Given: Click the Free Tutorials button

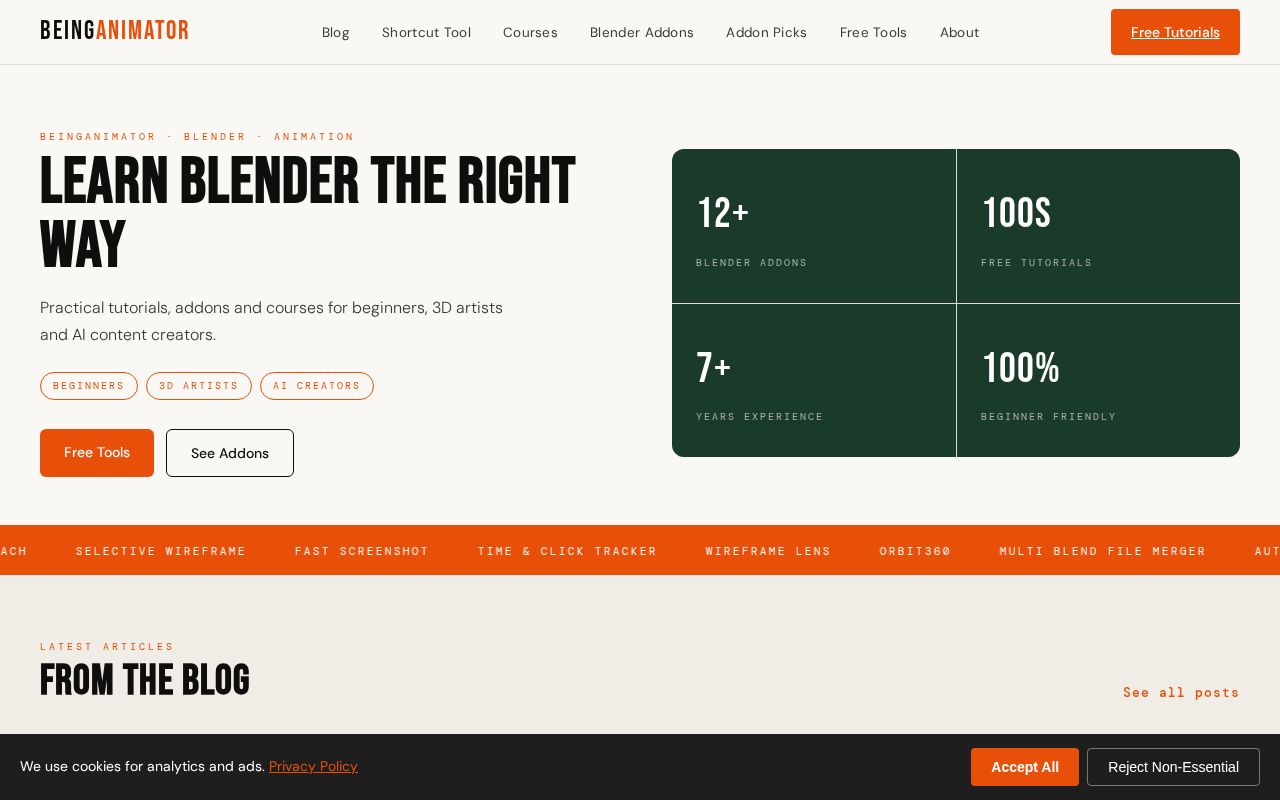Looking at the screenshot, I should pos(1175,32).
